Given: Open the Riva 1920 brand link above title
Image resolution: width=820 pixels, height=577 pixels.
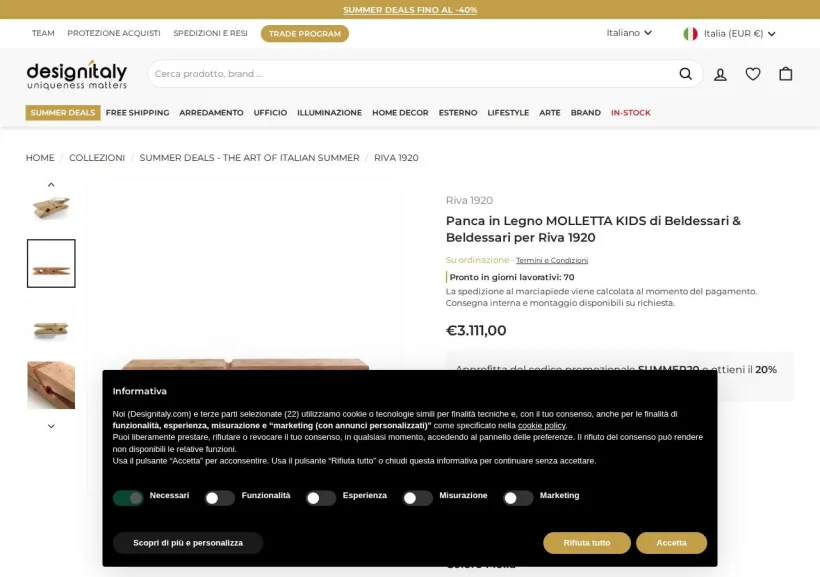Looking at the screenshot, I should (469, 200).
